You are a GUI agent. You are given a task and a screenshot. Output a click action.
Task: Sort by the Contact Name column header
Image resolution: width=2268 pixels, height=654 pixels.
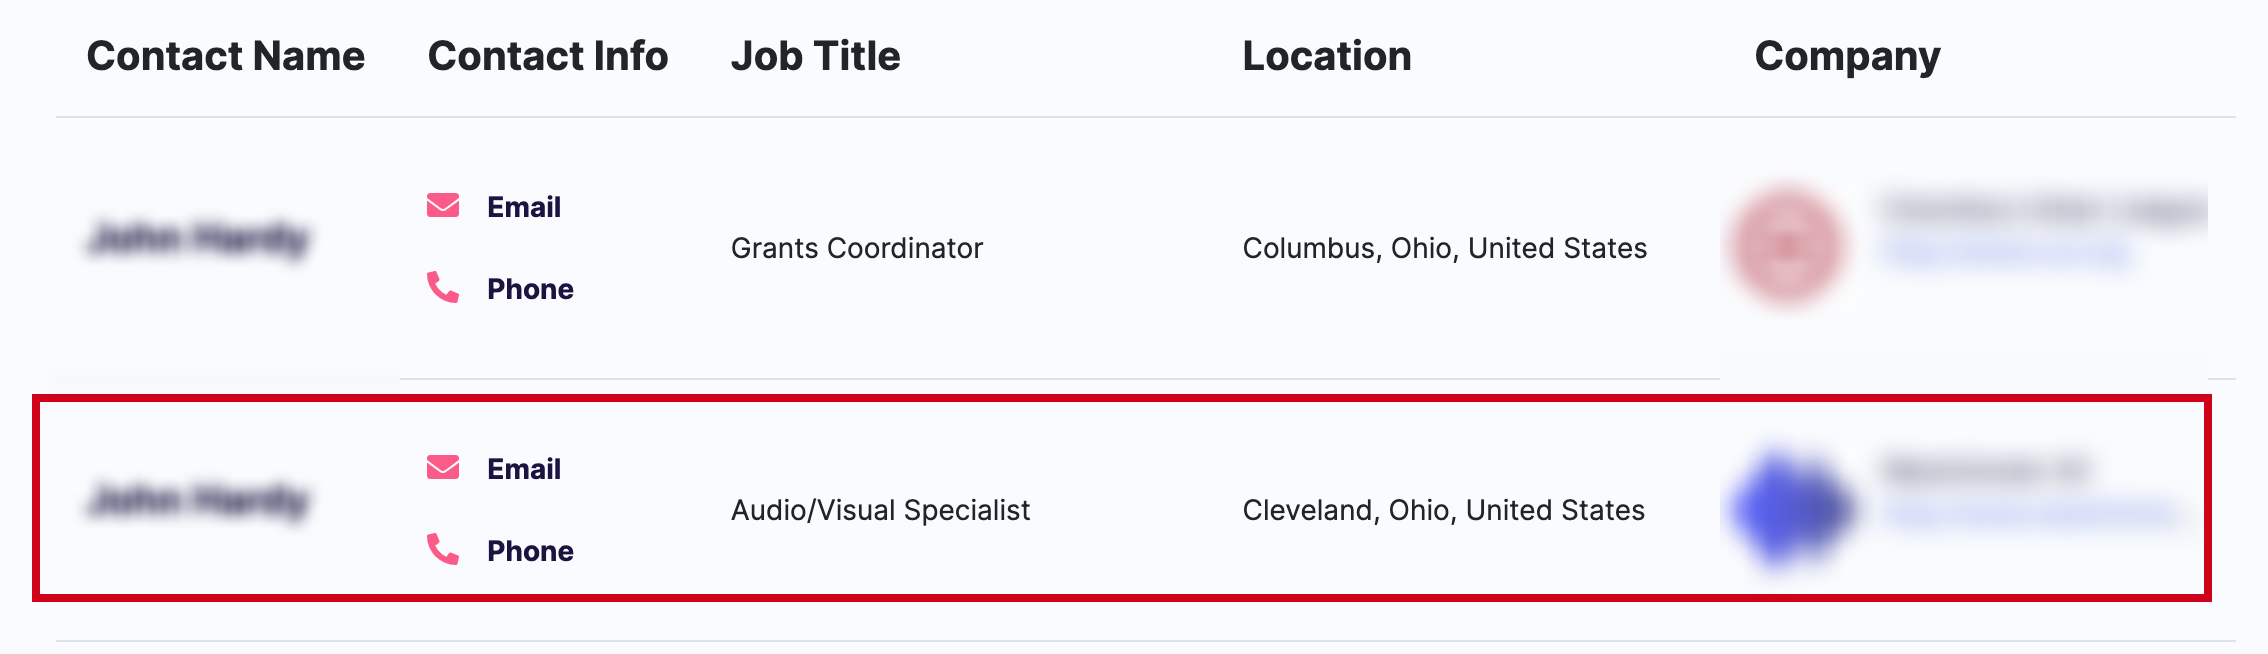pyautogui.click(x=226, y=56)
